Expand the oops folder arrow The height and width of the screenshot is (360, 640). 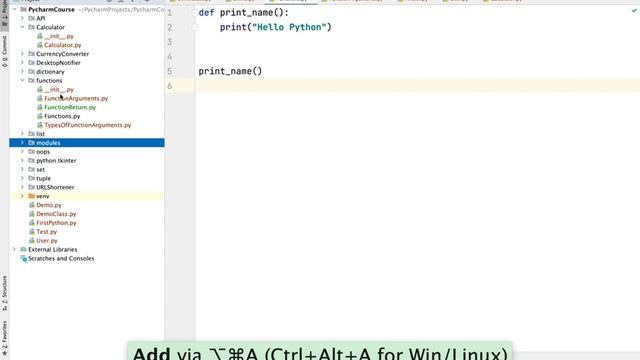click(x=22, y=152)
